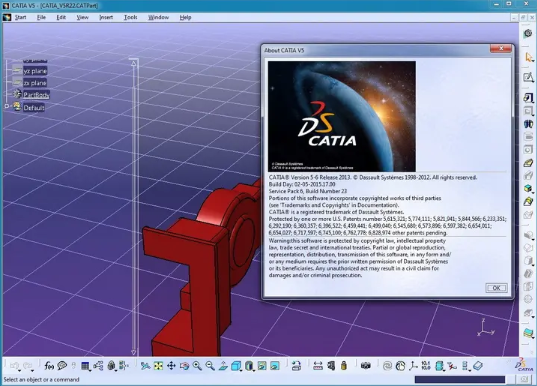
Task: Expand the Default tree node
Action: pyautogui.click(x=7, y=107)
